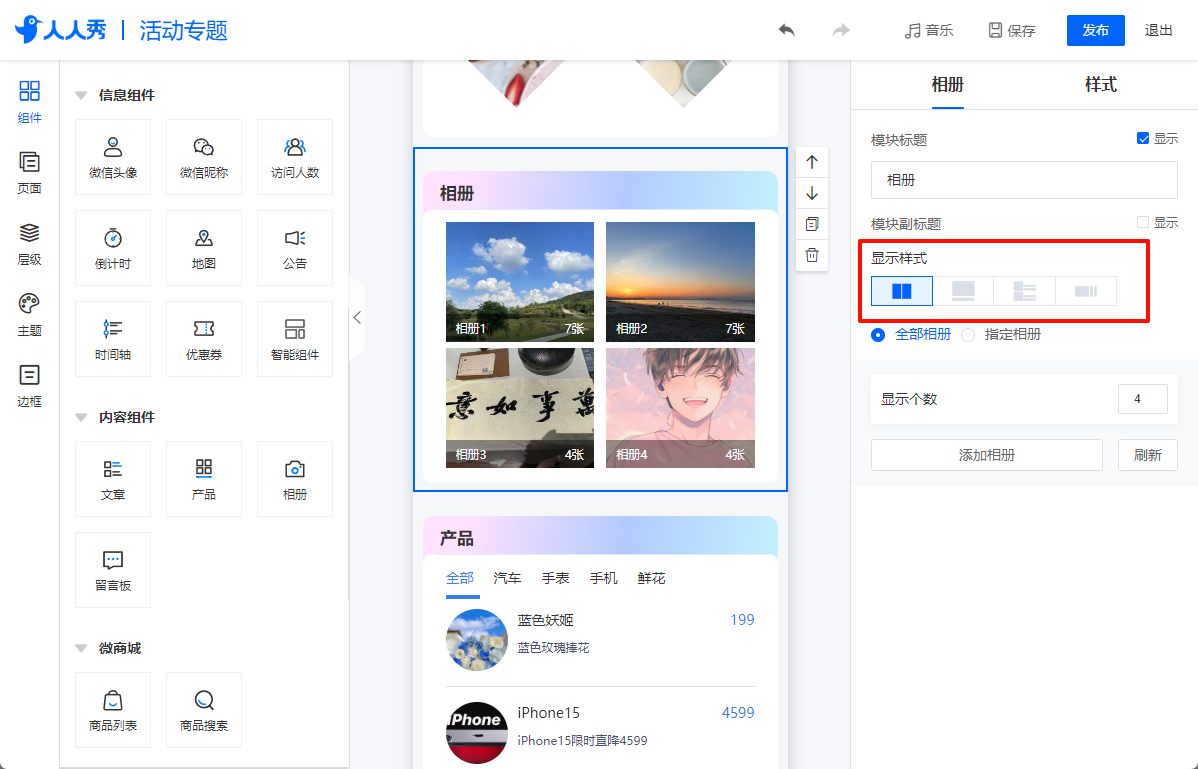Open the 主题 theme sidebar tab
Image resolution: width=1198 pixels, height=769 pixels.
[30, 315]
